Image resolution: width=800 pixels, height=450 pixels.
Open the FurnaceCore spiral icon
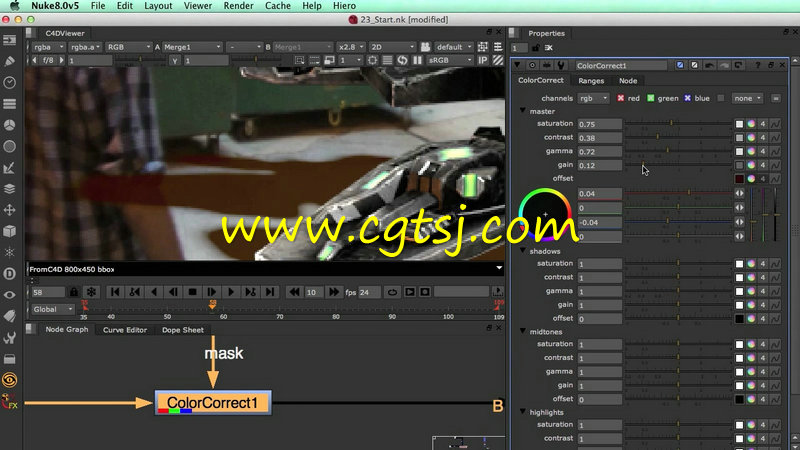9,380
